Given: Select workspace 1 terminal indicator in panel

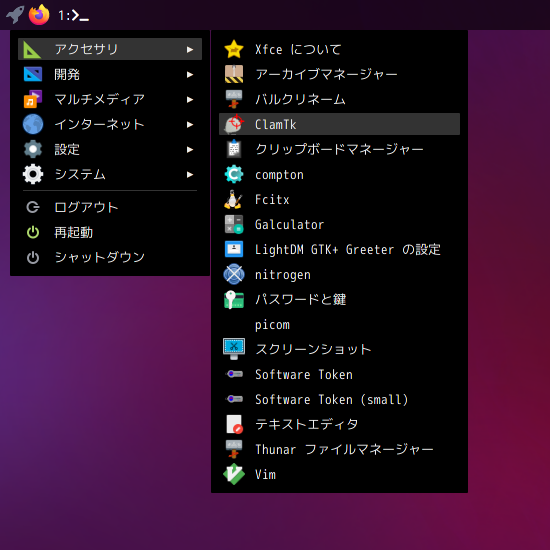Looking at the screenshot, I should tap(73, 15).
